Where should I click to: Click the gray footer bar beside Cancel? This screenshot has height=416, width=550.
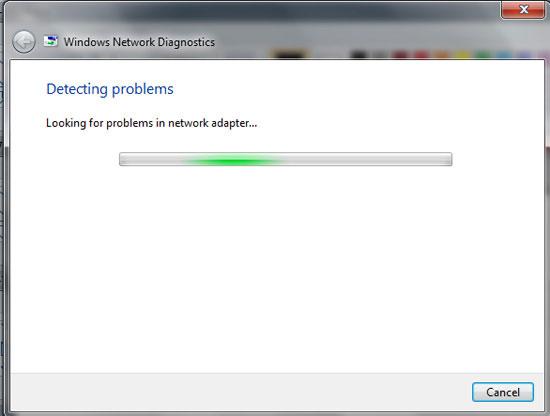pyautogui.click(x=239, y=392)
